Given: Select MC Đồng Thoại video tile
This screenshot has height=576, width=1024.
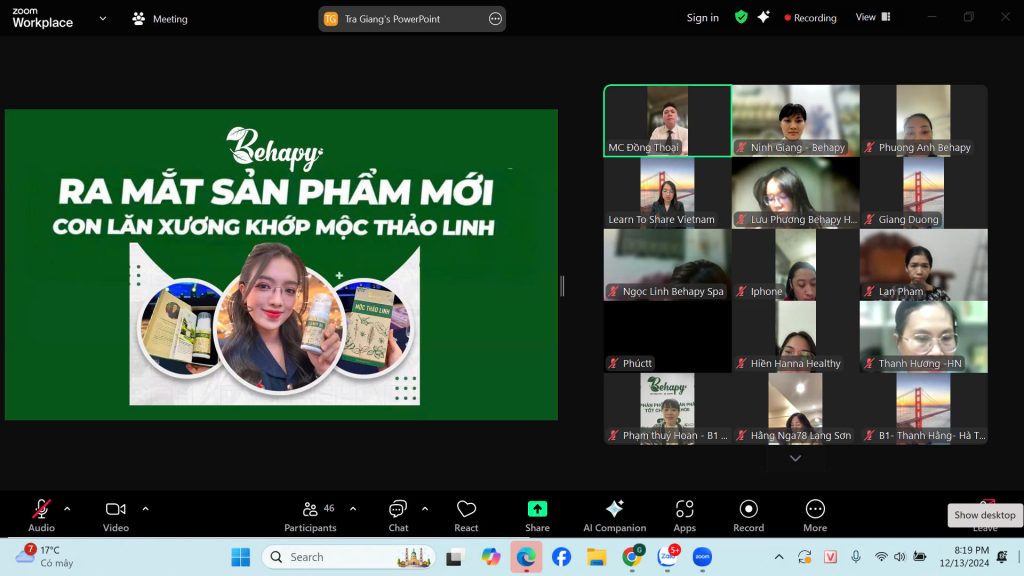Looking at the screenshot, I should [x=667, y=121].
